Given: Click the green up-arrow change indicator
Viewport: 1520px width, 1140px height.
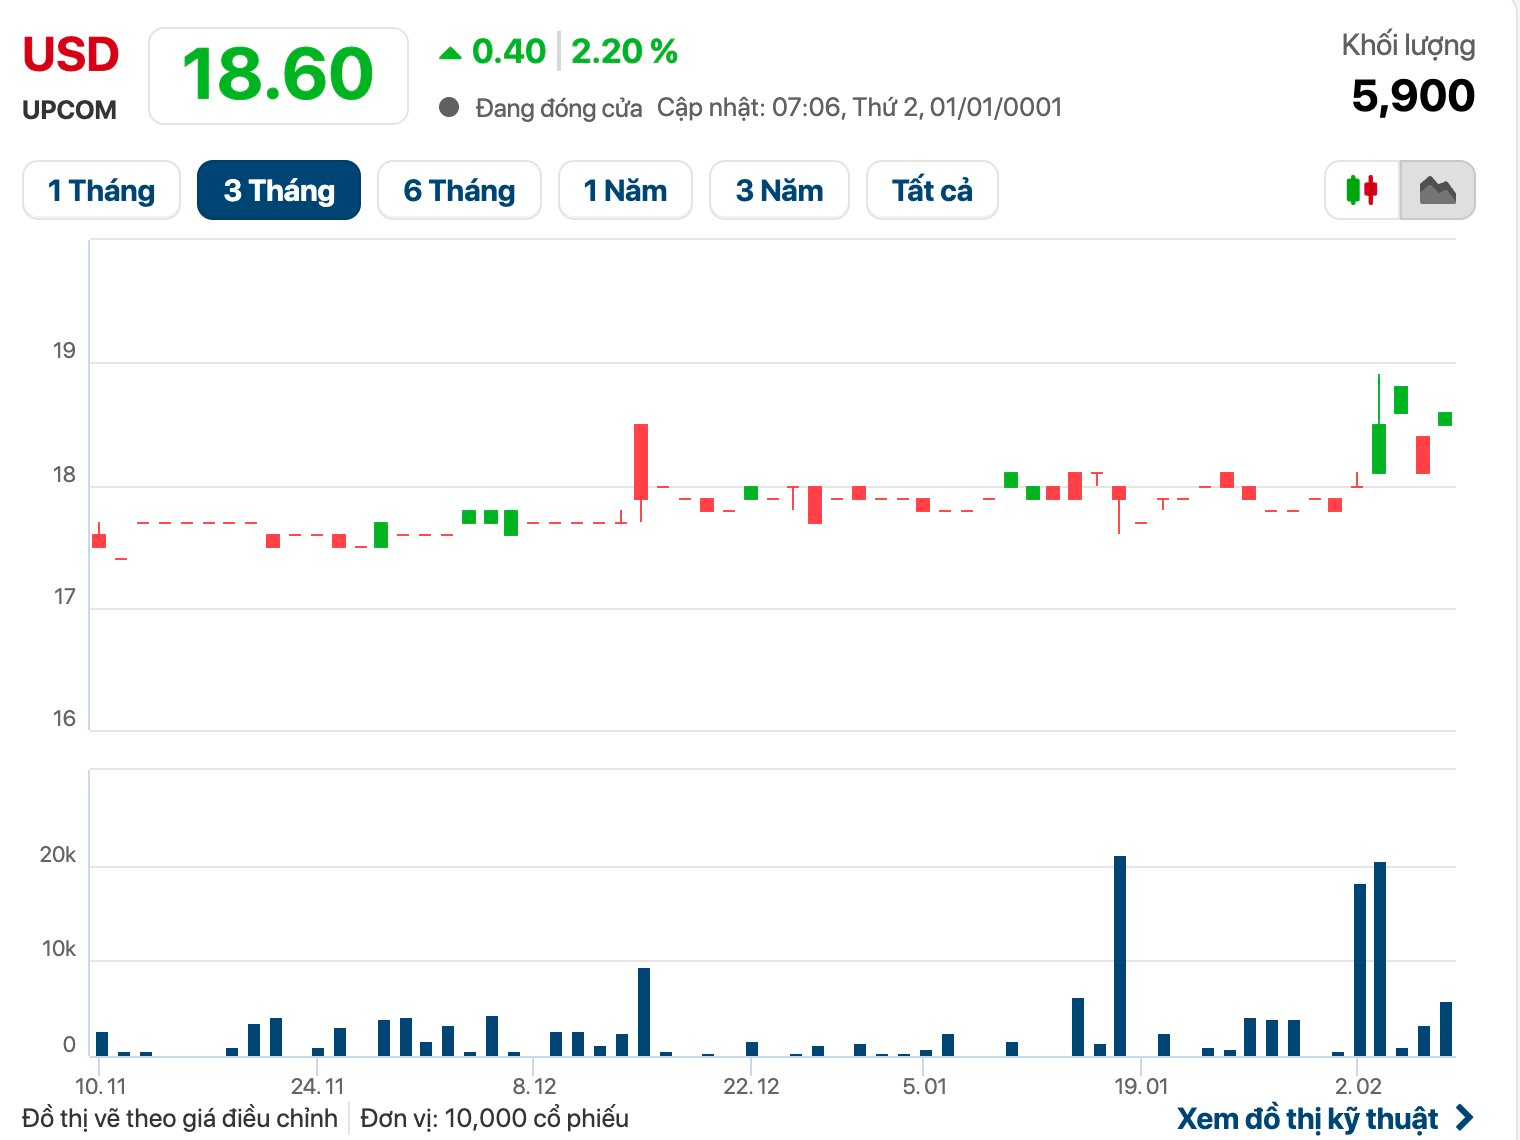Looking at the screenshot, I should click(x=450, y=52).
